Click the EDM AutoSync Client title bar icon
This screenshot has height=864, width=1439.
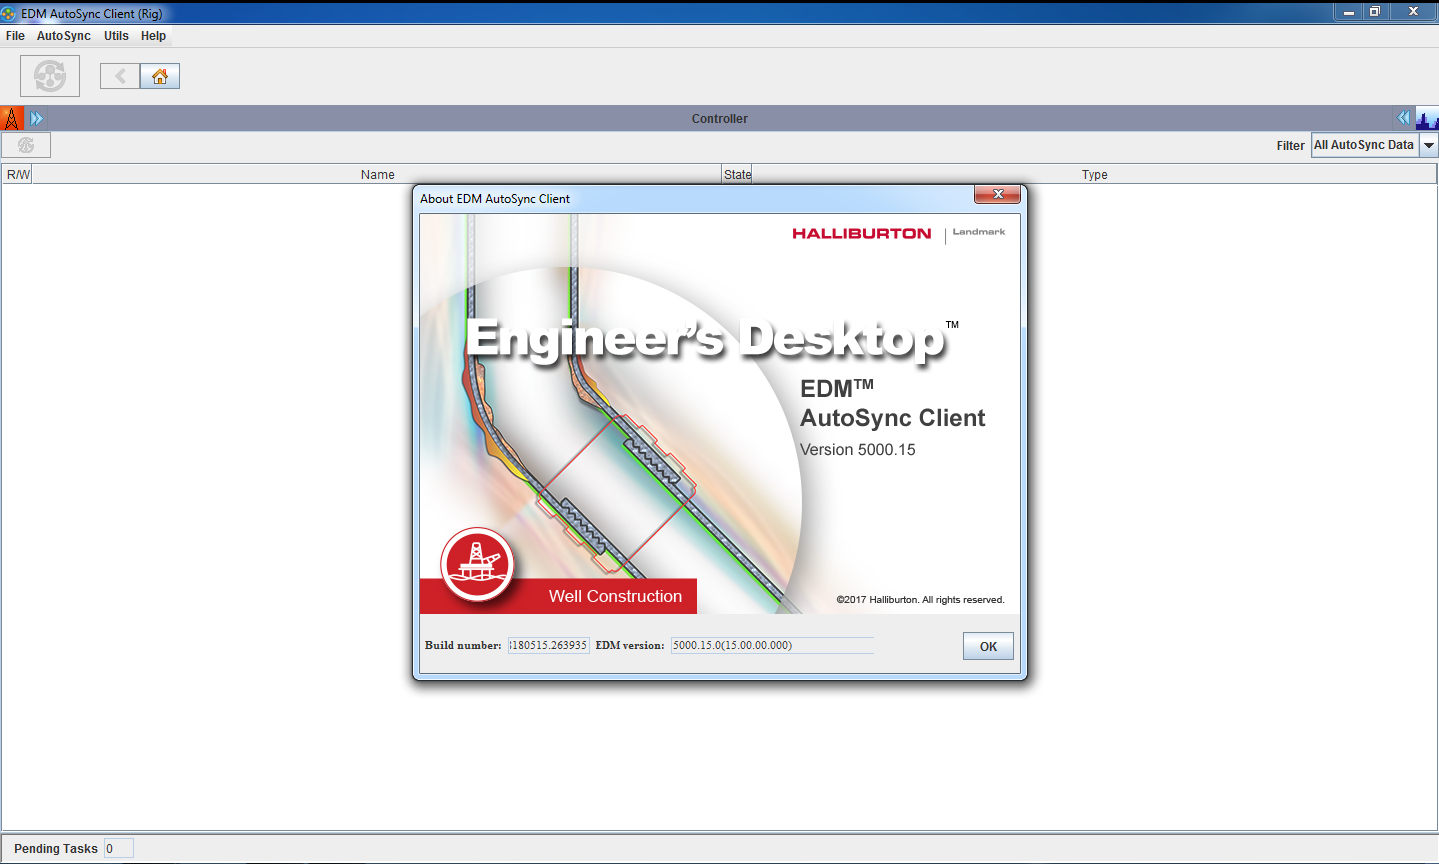[9, 13]
